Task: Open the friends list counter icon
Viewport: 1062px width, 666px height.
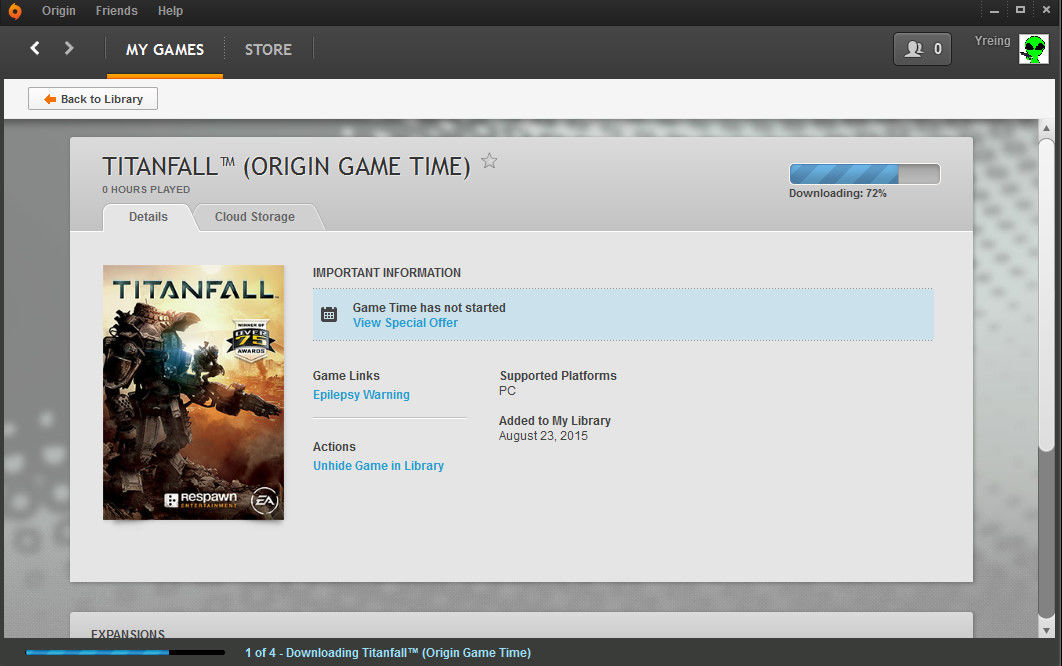Action: pos(922,49)
